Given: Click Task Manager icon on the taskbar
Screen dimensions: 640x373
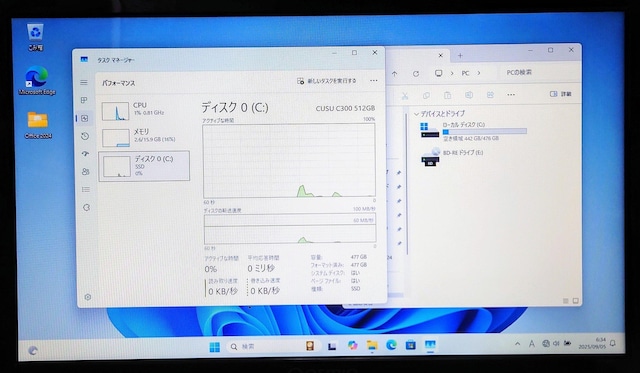Looking at the screenshot, I should (430, 345).
